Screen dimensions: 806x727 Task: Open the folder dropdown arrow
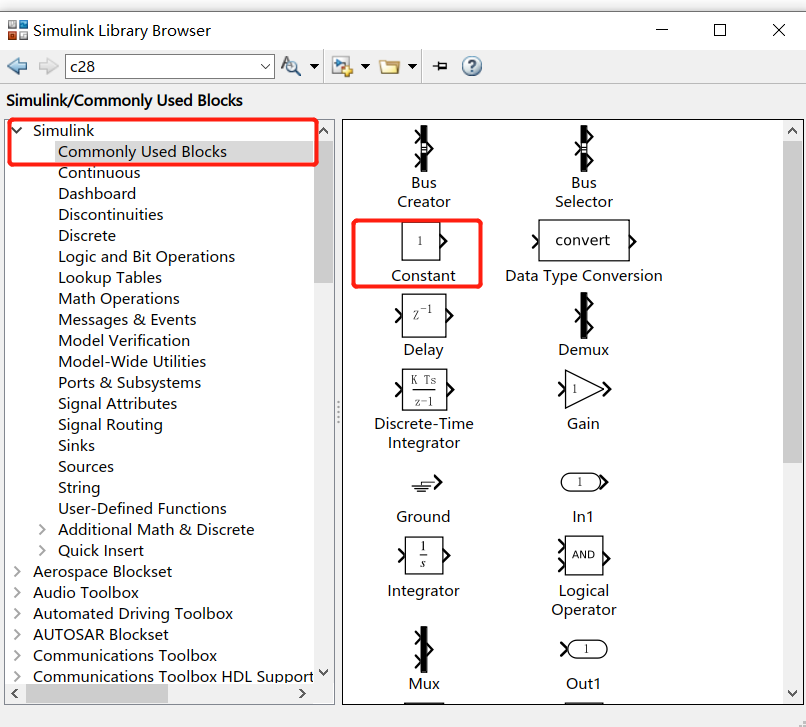coord(412,66)
